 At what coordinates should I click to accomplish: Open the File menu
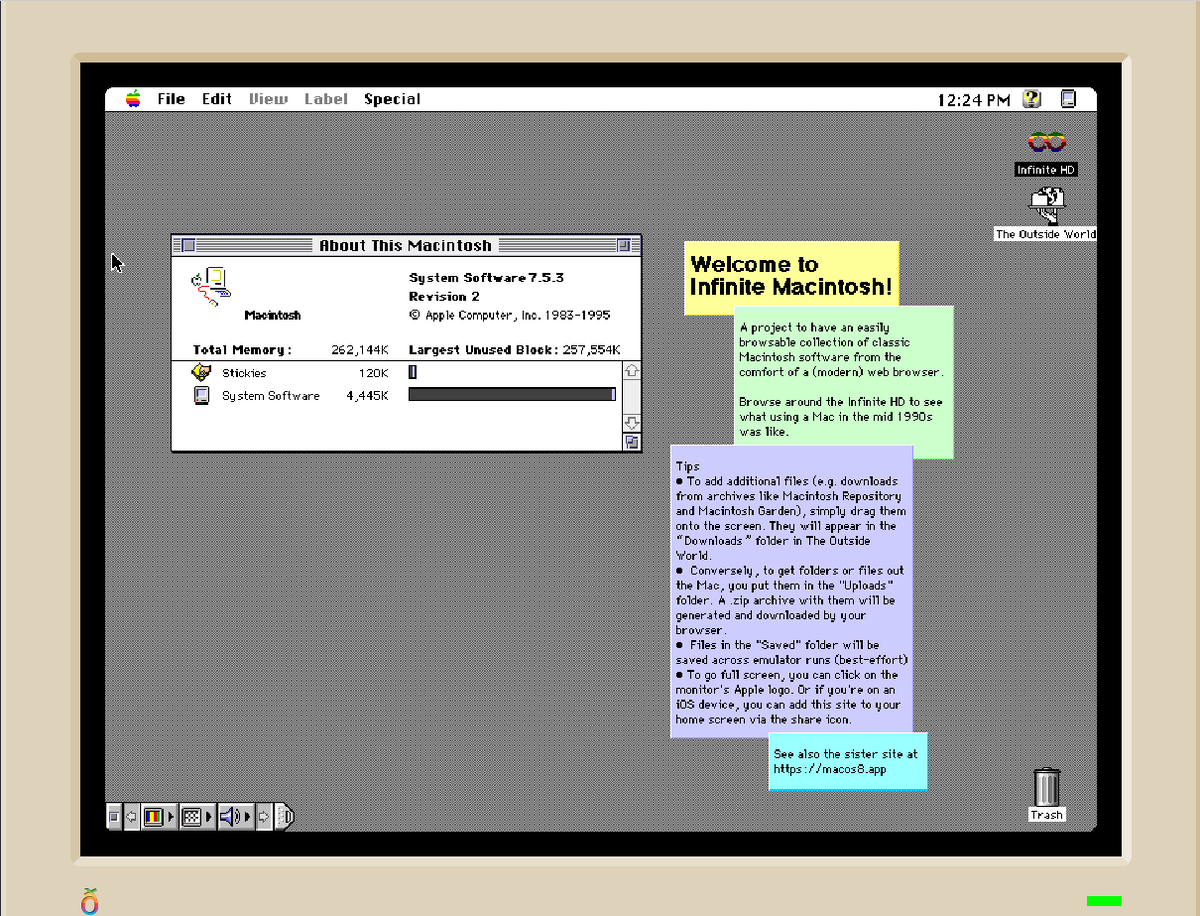point(171,99)
